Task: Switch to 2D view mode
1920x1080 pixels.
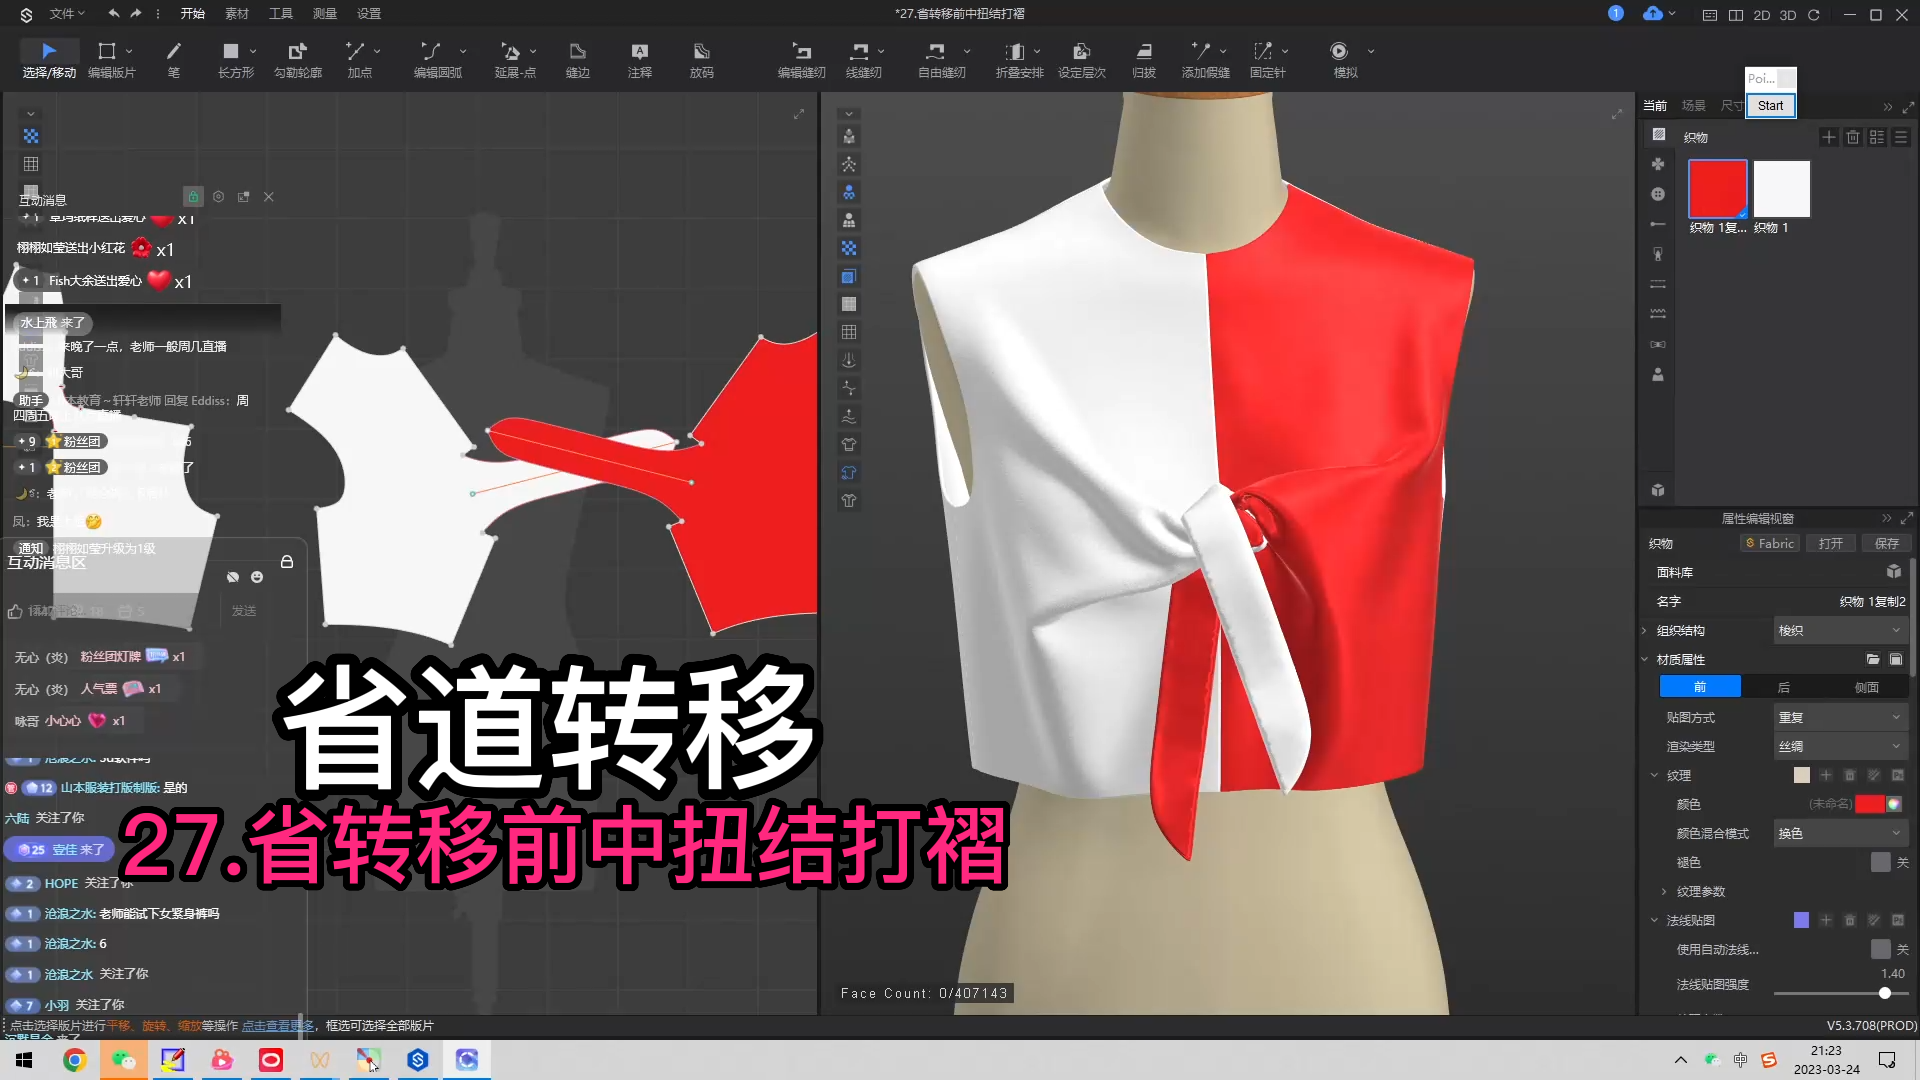Action: [x=1762, y=15]
